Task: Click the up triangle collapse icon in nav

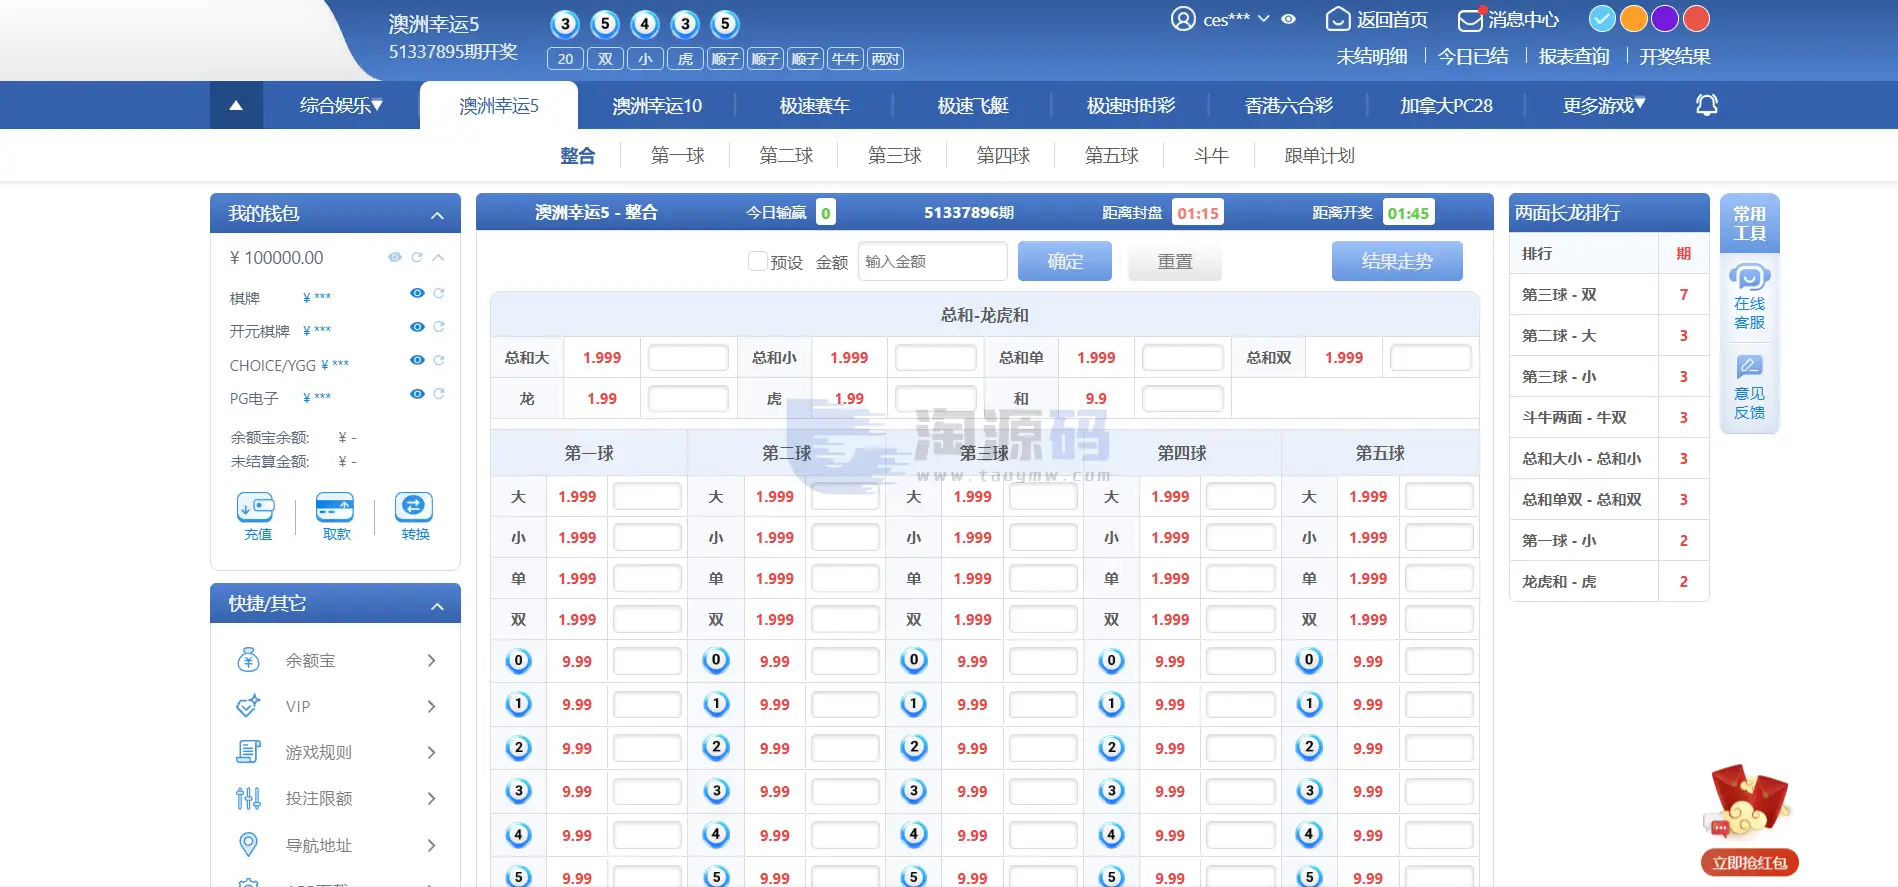Action: [236, 105]
